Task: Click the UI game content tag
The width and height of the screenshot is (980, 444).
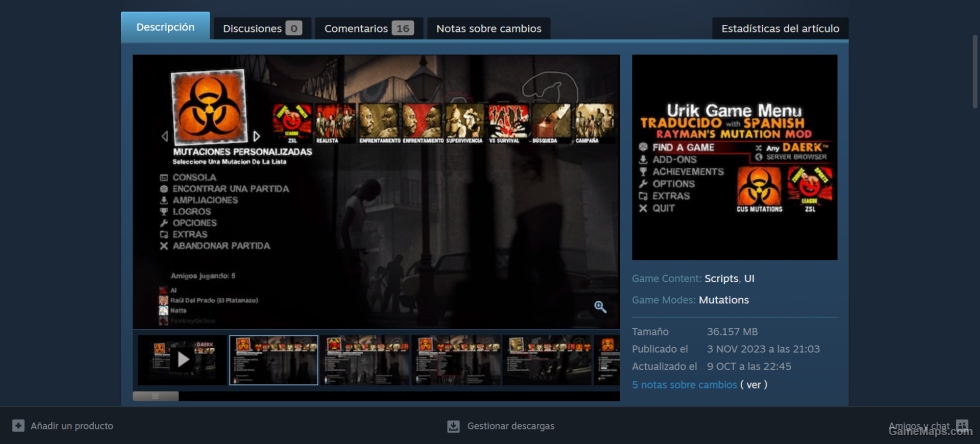Action: (749, 278)
